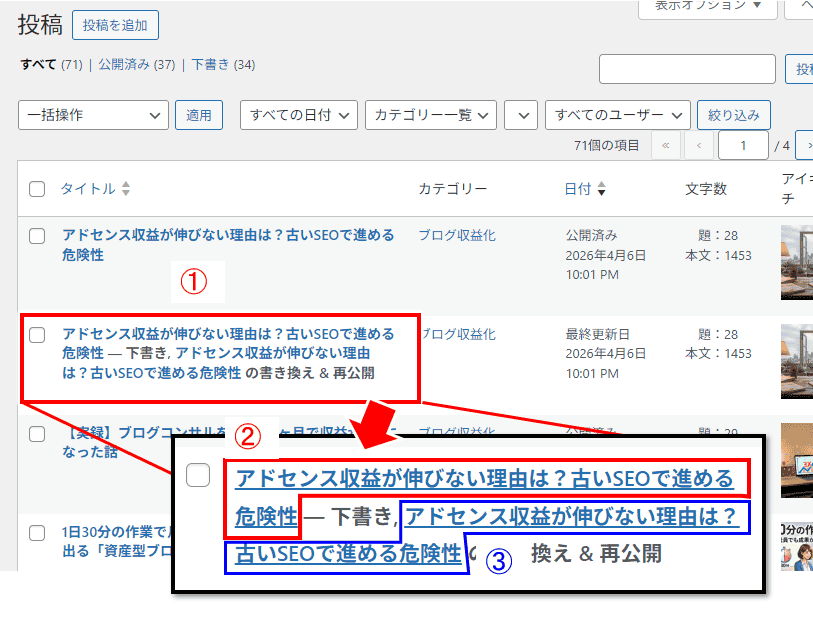The width and height of the screenshot is (813, 618).
Task: Select checkbox for 1日30分の作業 post
Action: (x=37, y=533)
